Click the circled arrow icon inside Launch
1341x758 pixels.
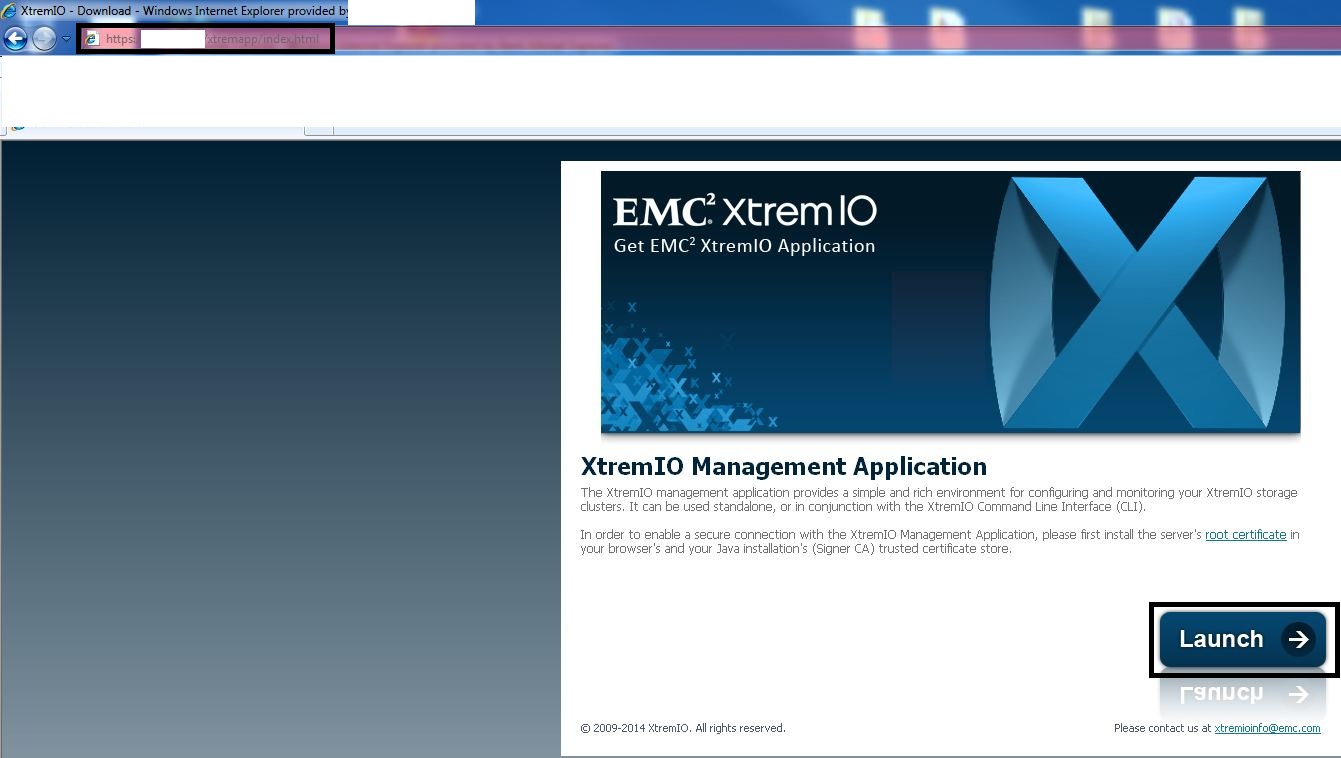coord(1298,639)
